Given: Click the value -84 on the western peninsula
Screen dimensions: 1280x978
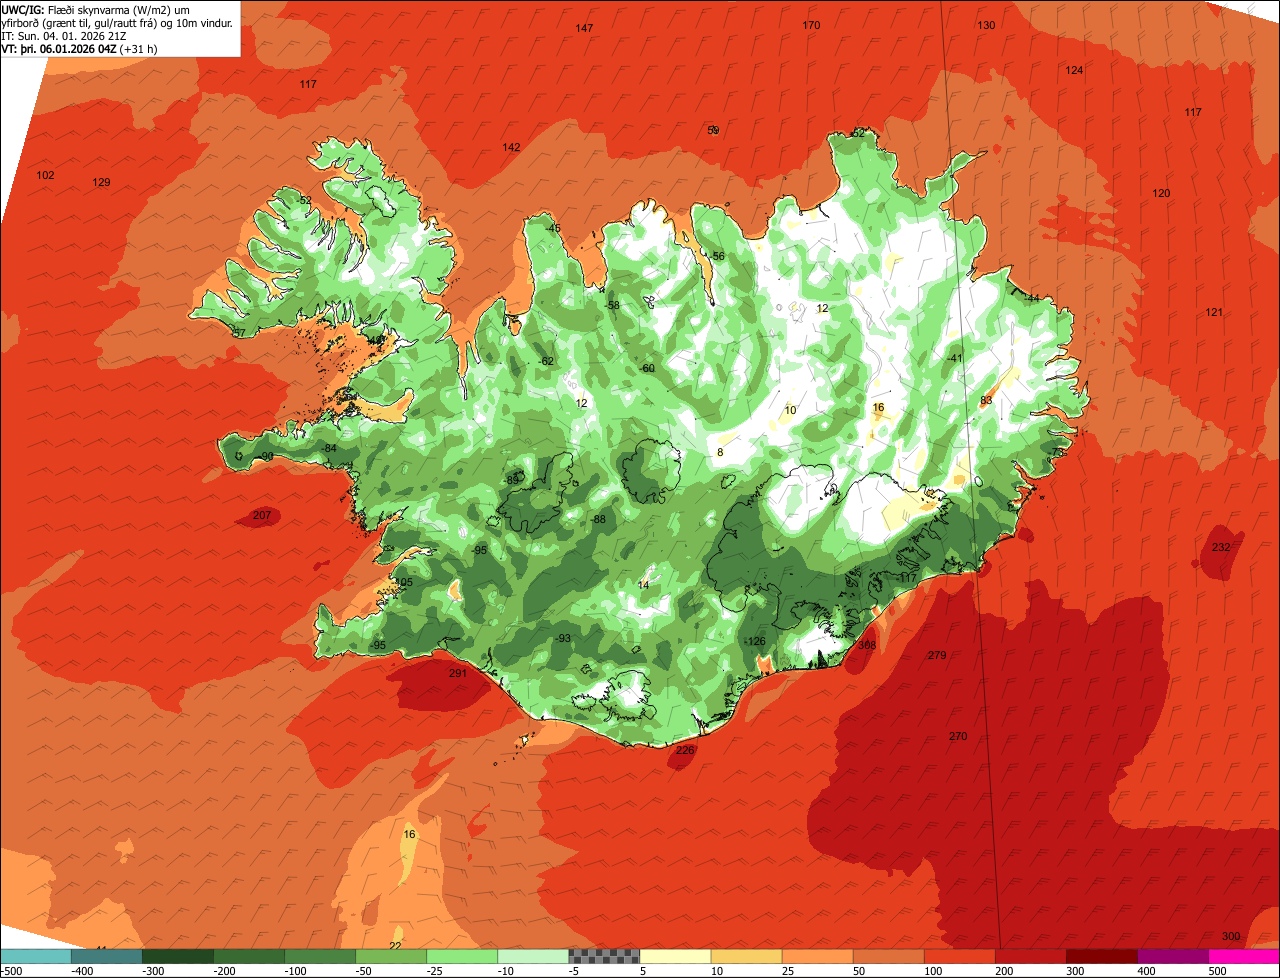Looking at the screenshot, I should pyautogui.click(x=329, y=447).
